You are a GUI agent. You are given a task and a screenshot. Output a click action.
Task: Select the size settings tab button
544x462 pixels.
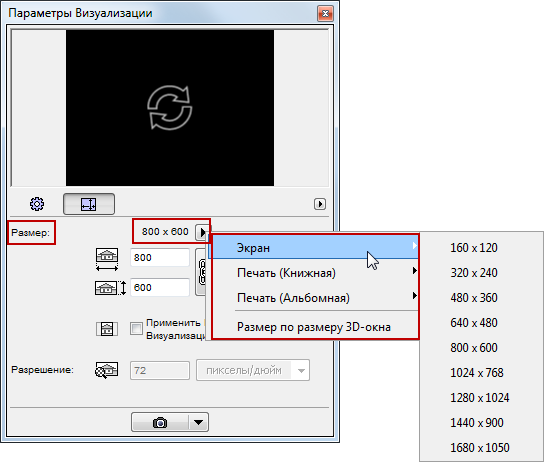89,204
